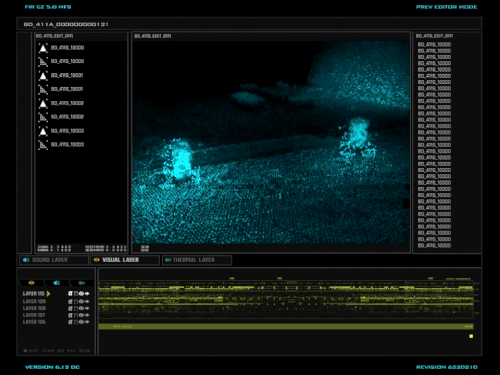Switch to the VISUAL LAYER tab
This screenshot has width=500, height=375.
pyautogui.click(x=125, y=260)
